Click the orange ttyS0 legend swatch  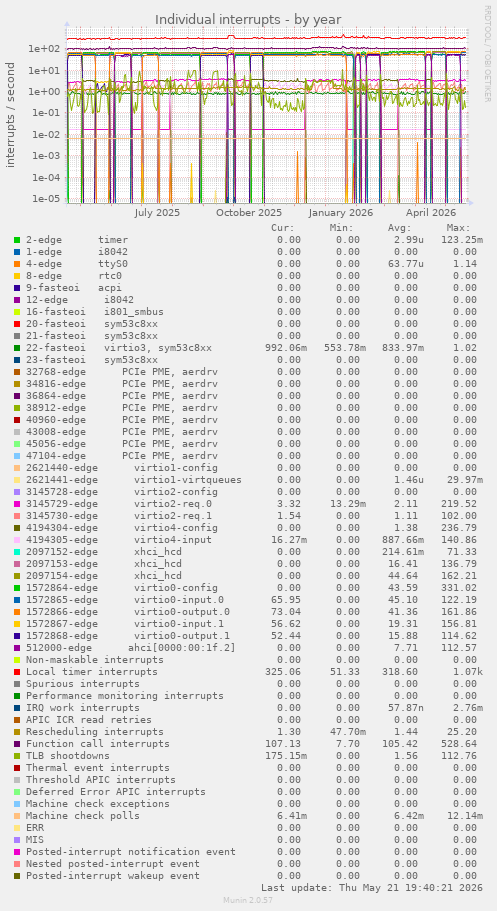click(17, 264)
